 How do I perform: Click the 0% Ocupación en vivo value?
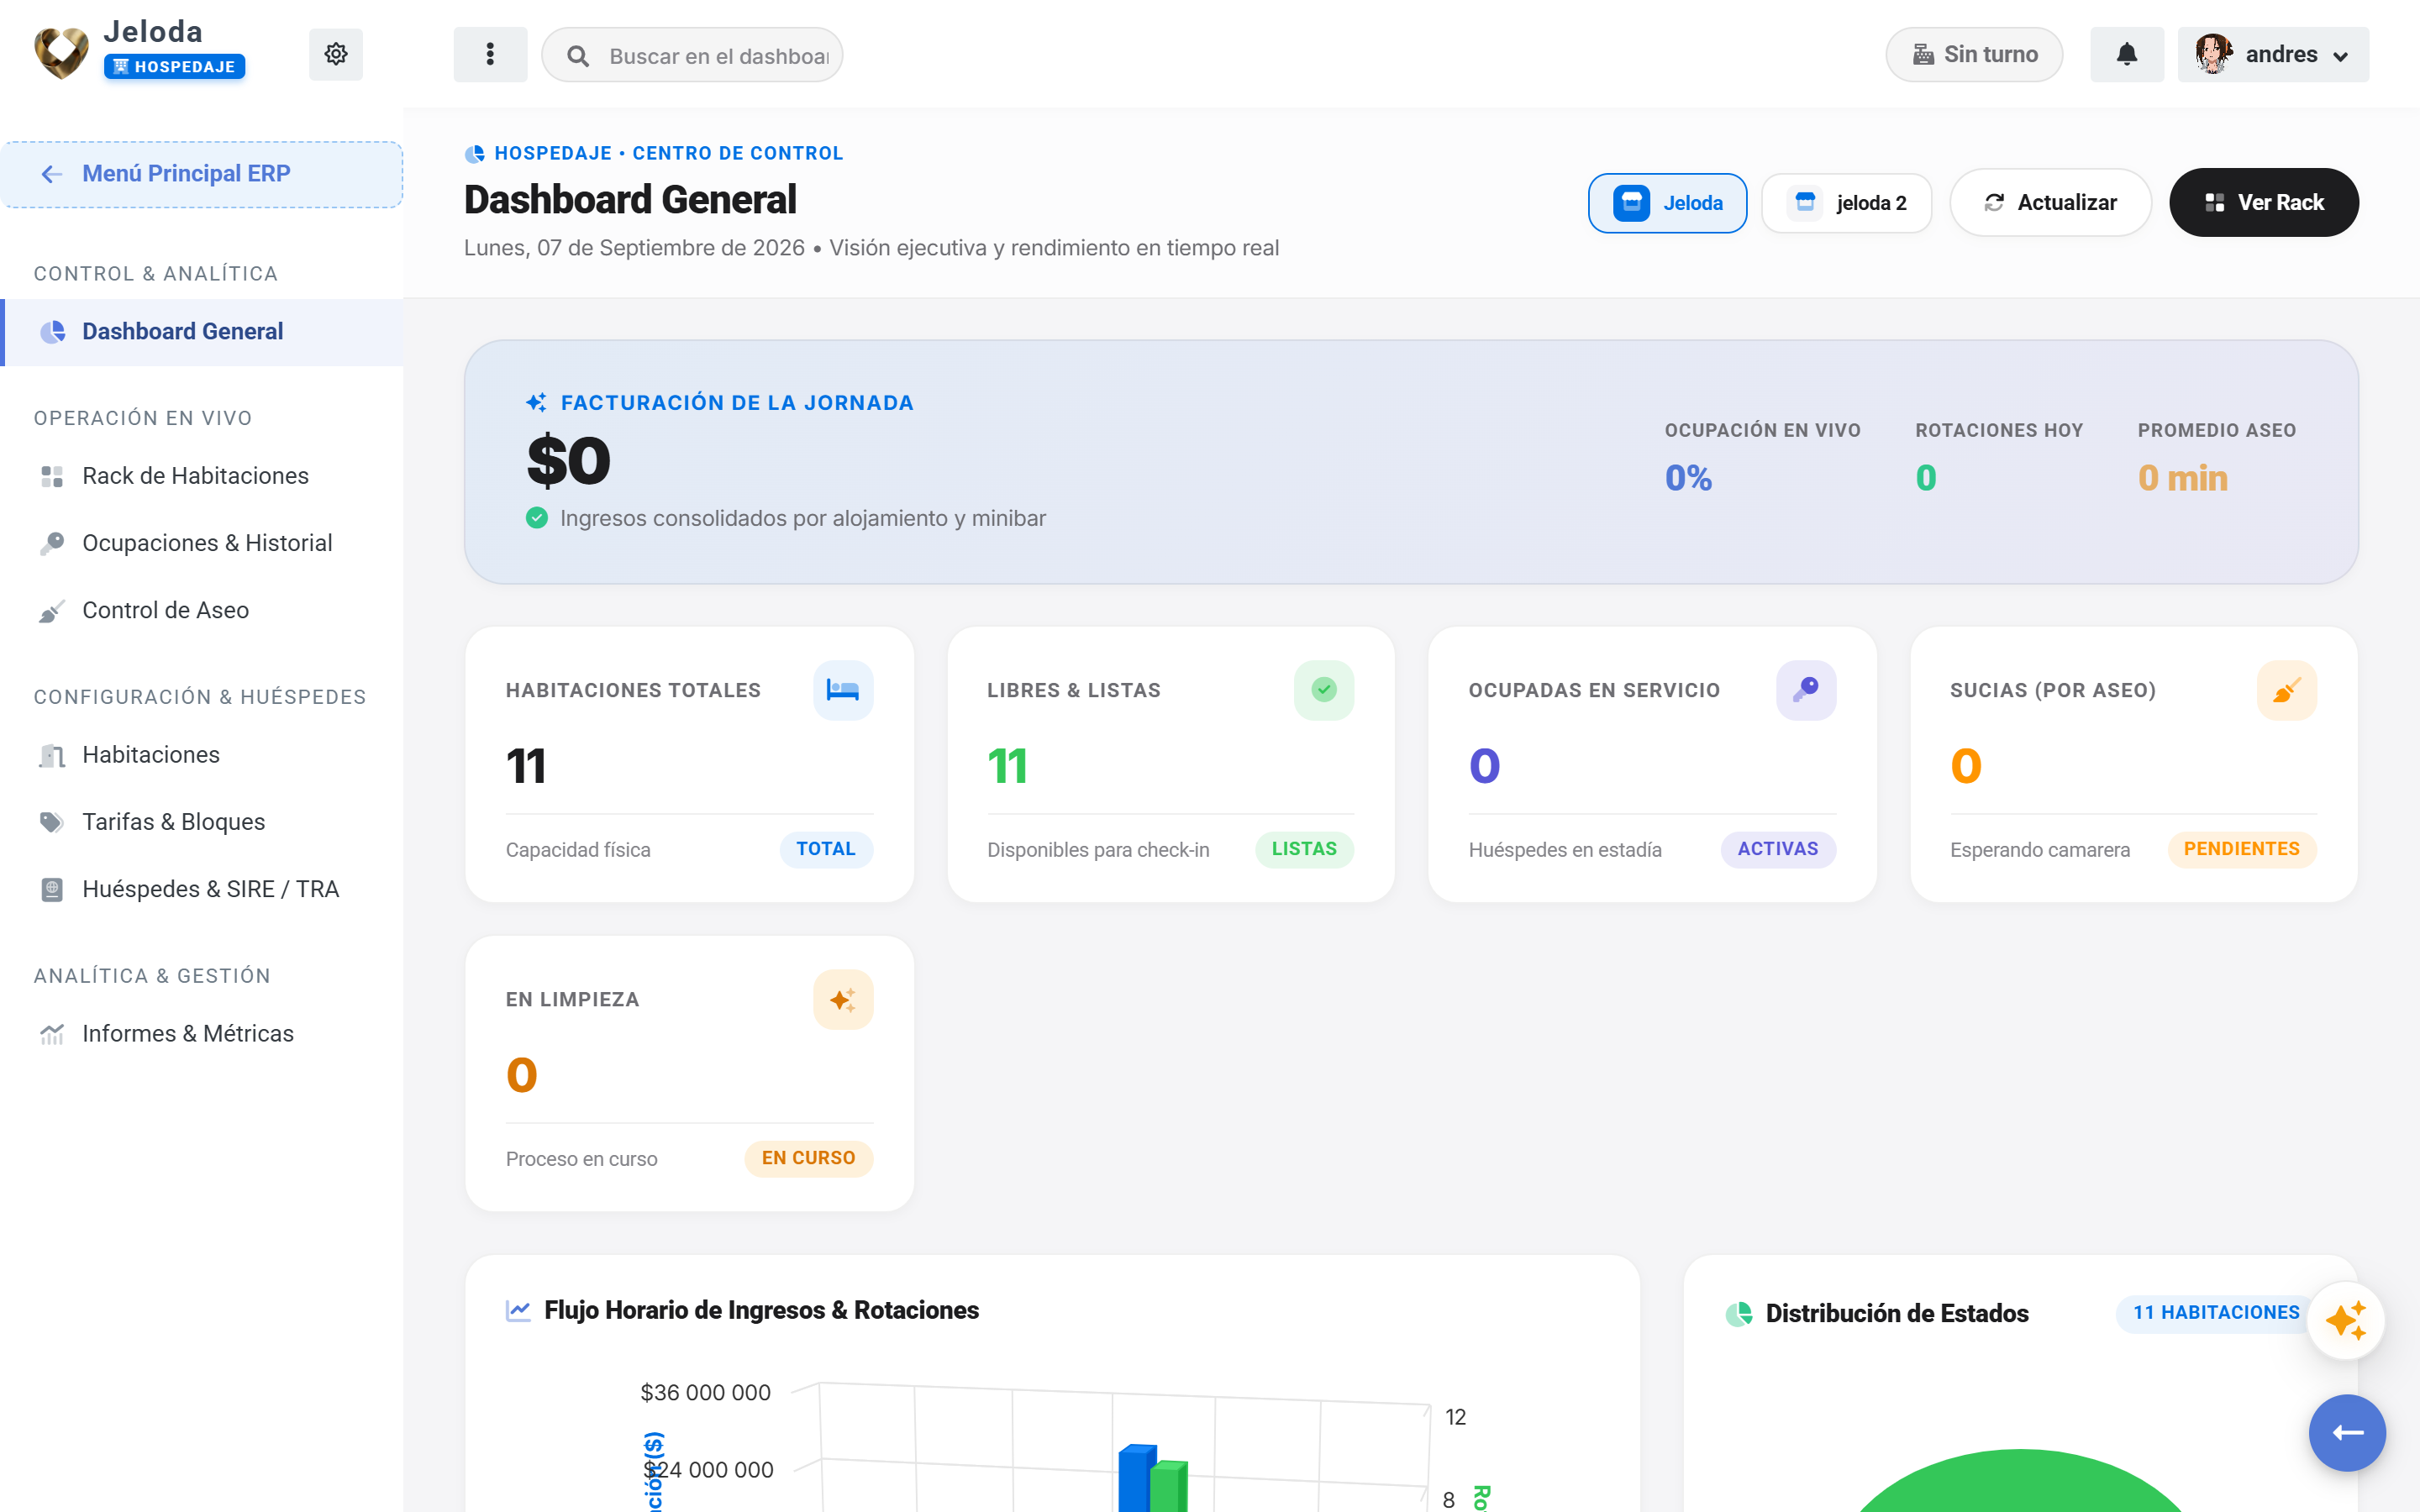[1688, 478]
